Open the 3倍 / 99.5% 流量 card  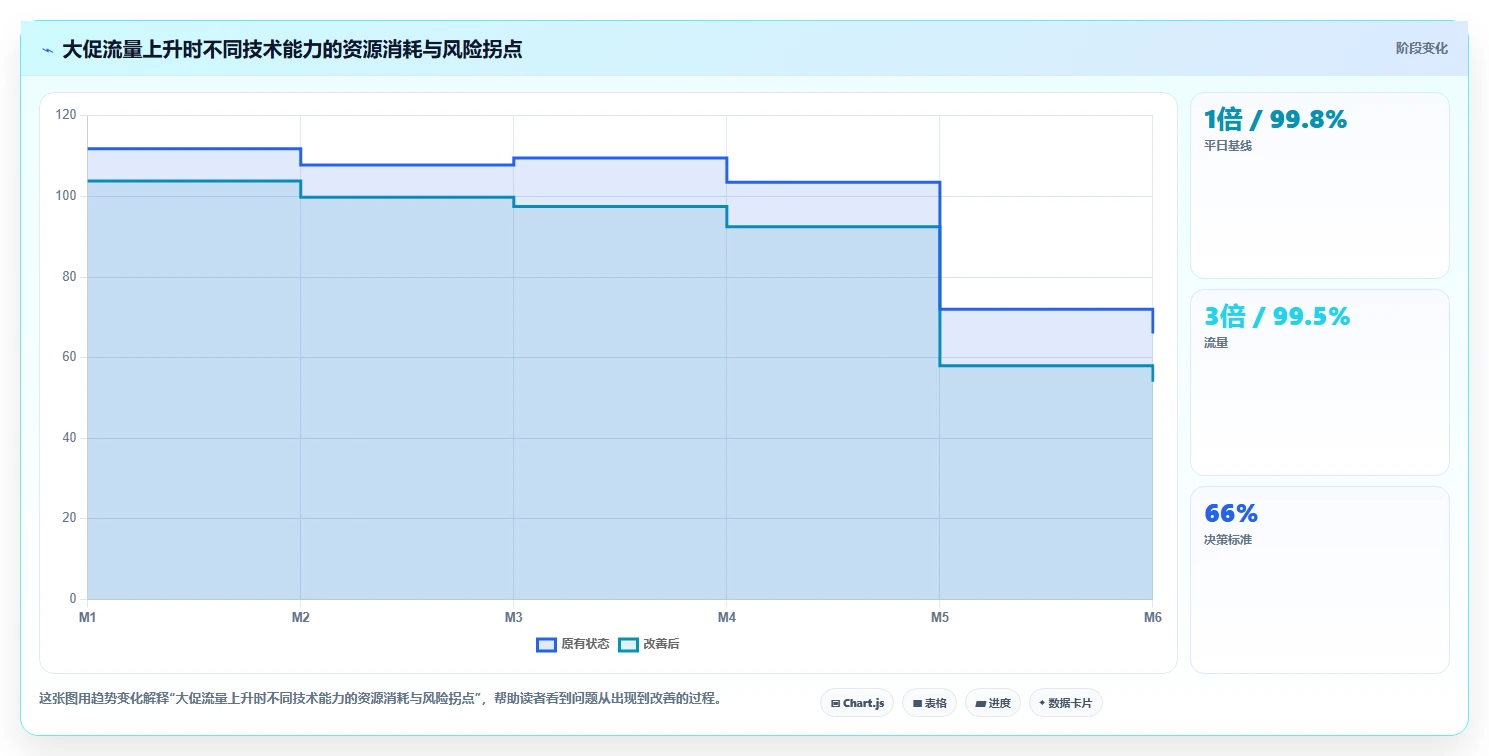(1319, 382)
